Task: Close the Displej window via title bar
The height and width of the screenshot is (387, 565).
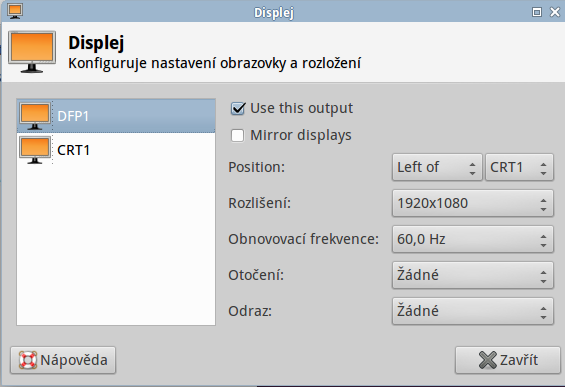Action: click(555, 12)
